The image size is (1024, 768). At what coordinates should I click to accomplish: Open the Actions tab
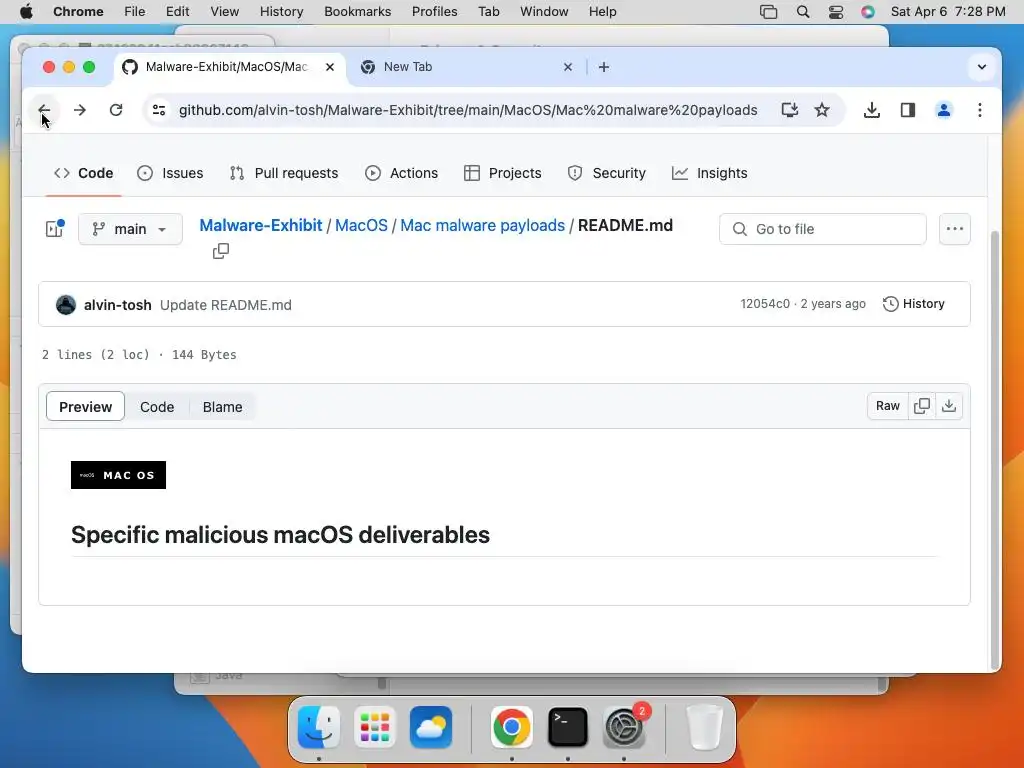(402, 173)
